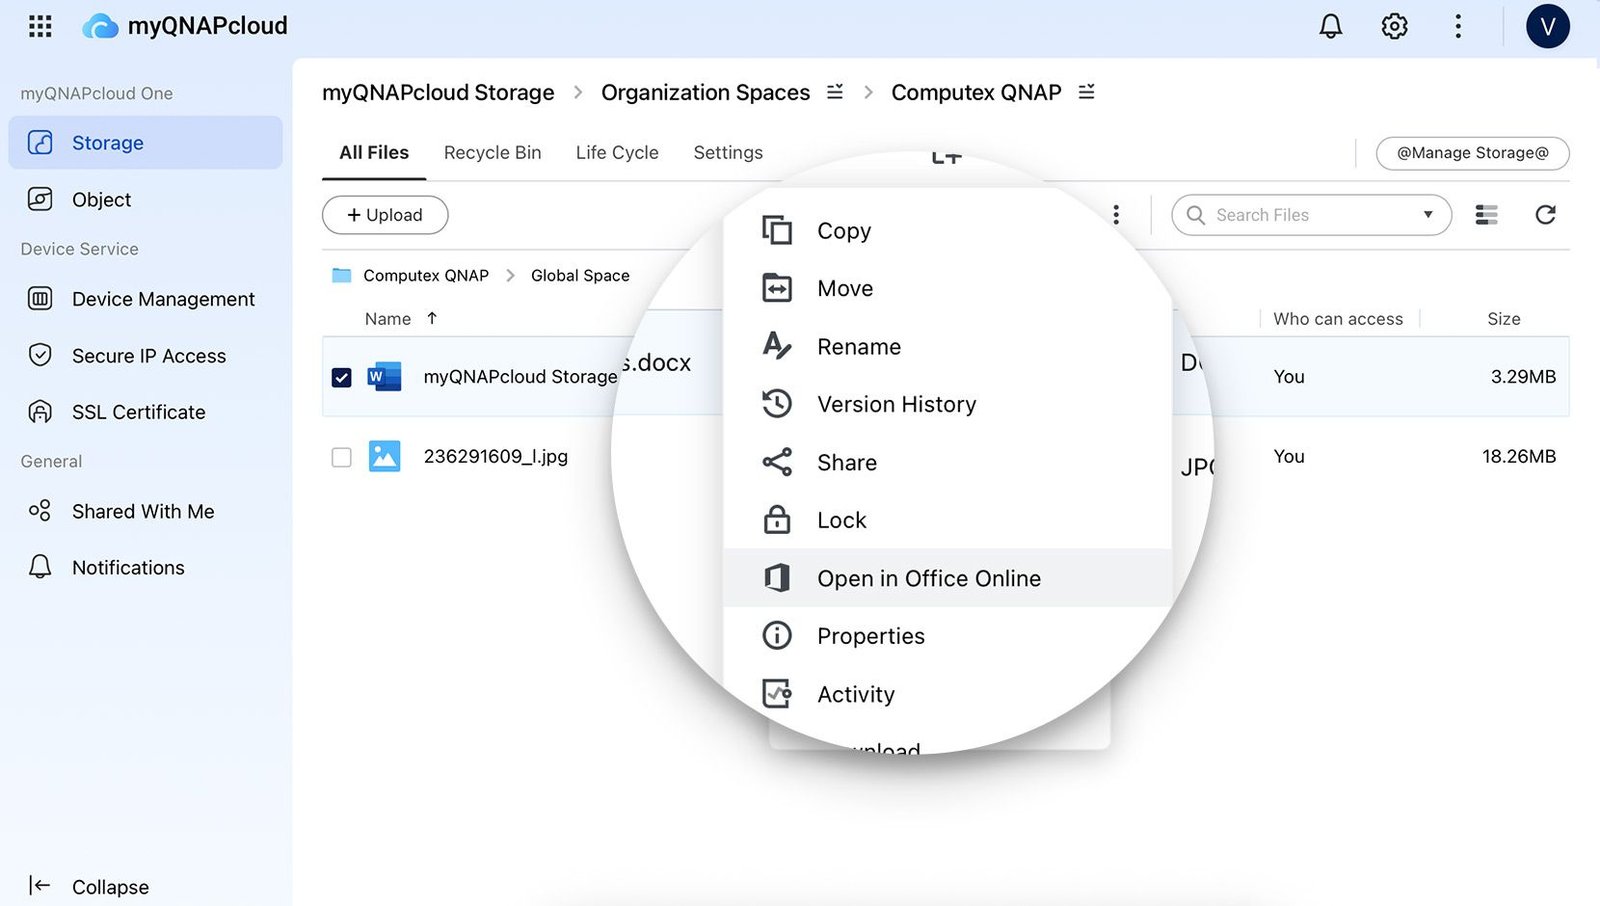Click the Share icon in context menu
The width and height of the screenshot is (1600, 906).
(x=777, y=462)
